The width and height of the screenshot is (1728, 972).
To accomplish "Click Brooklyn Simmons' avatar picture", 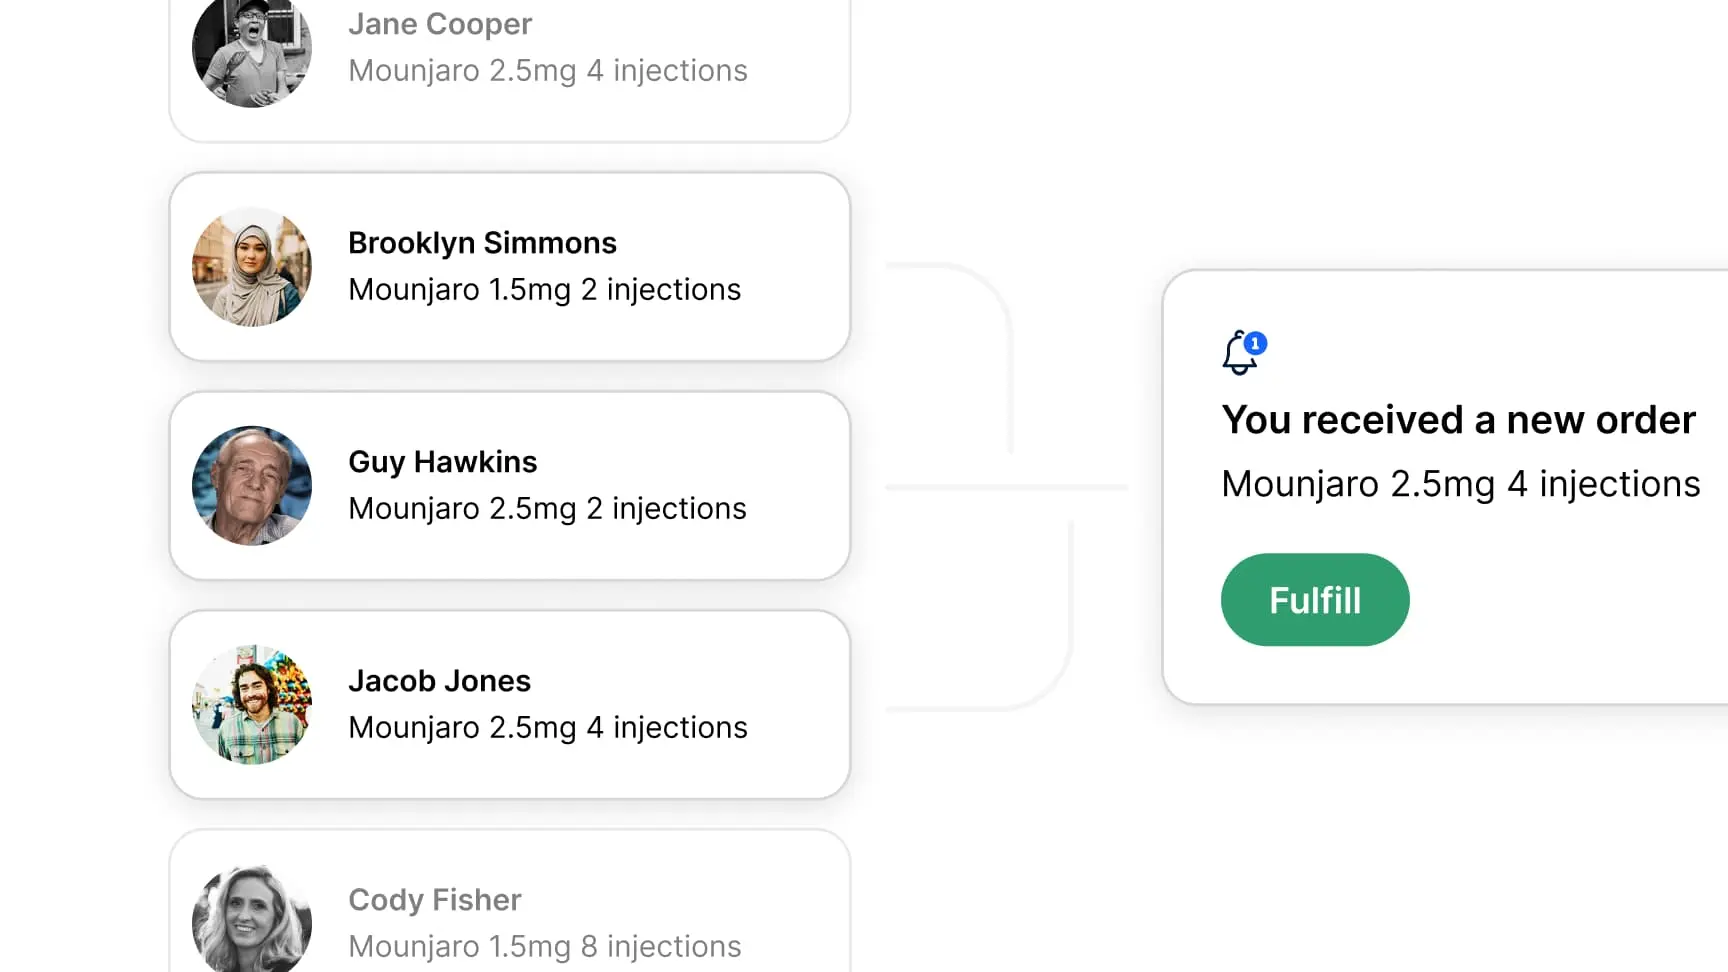I will (x=252, y=267).
